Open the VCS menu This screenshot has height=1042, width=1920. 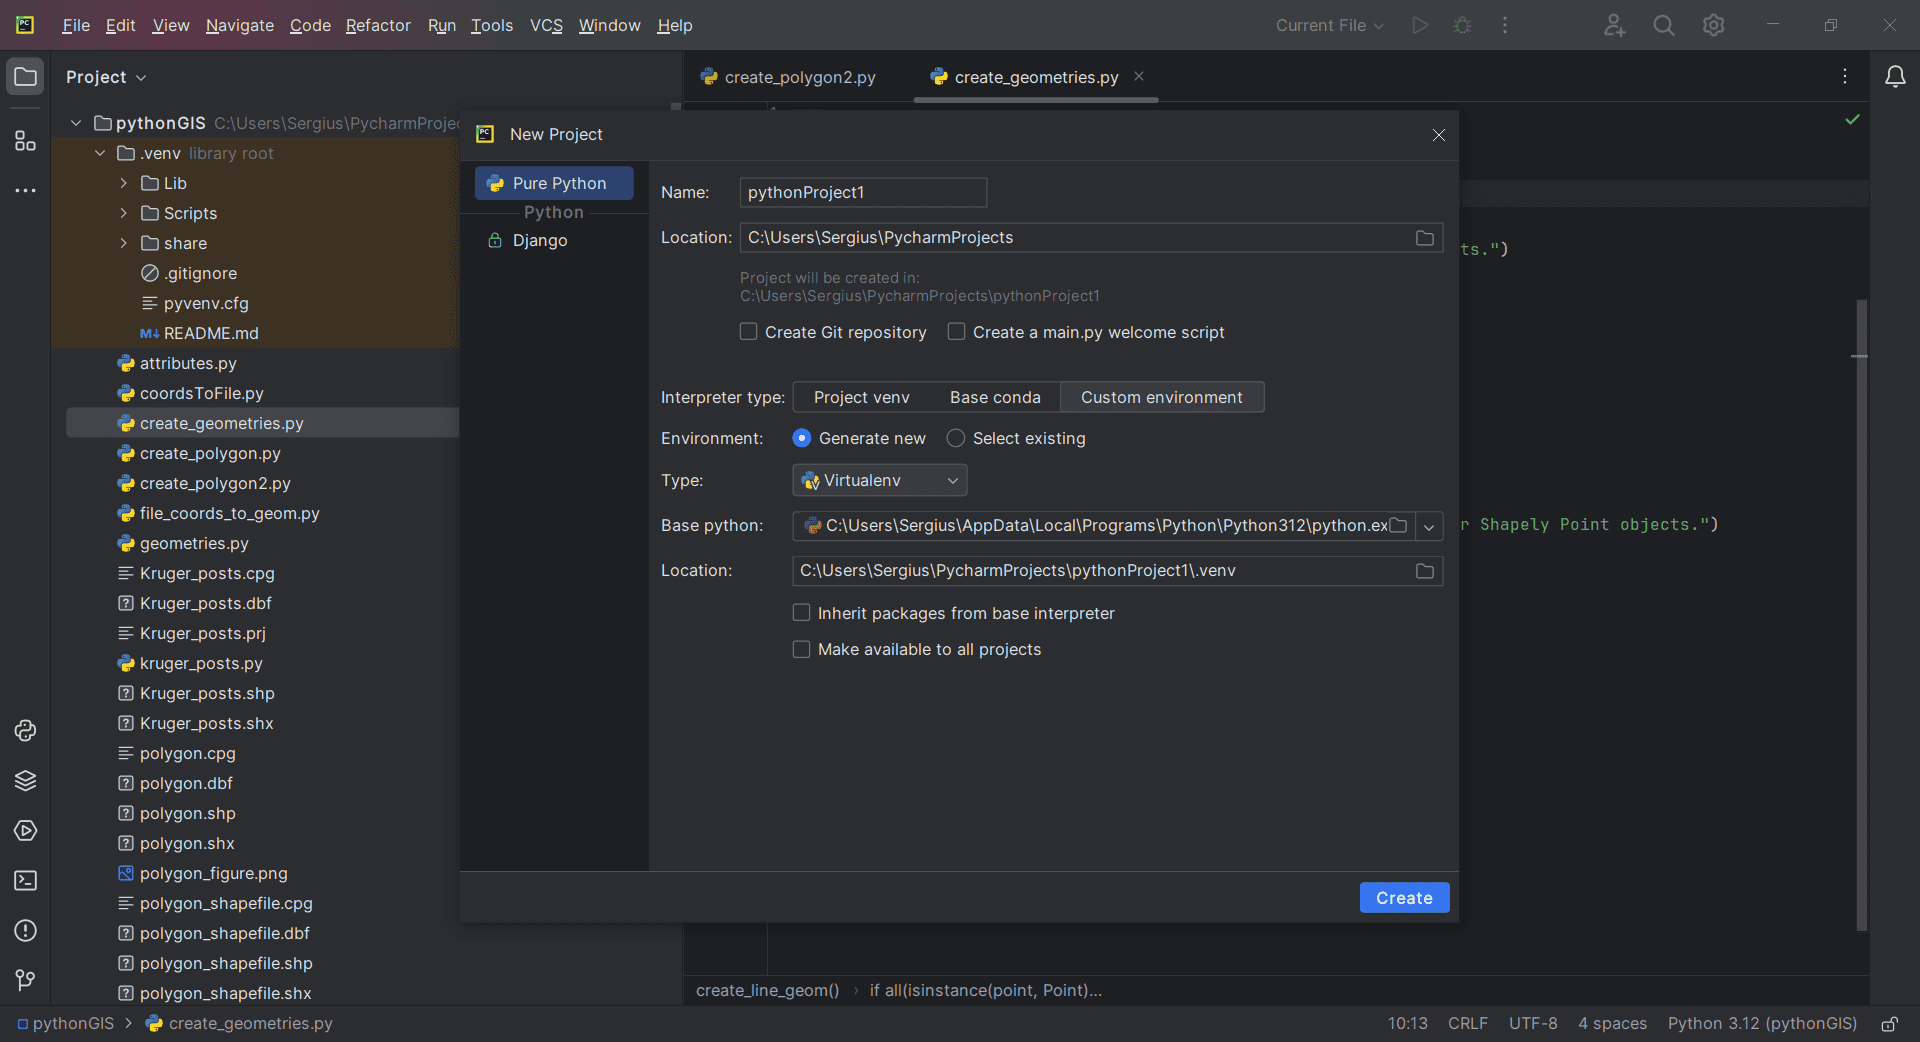[546, 25]
